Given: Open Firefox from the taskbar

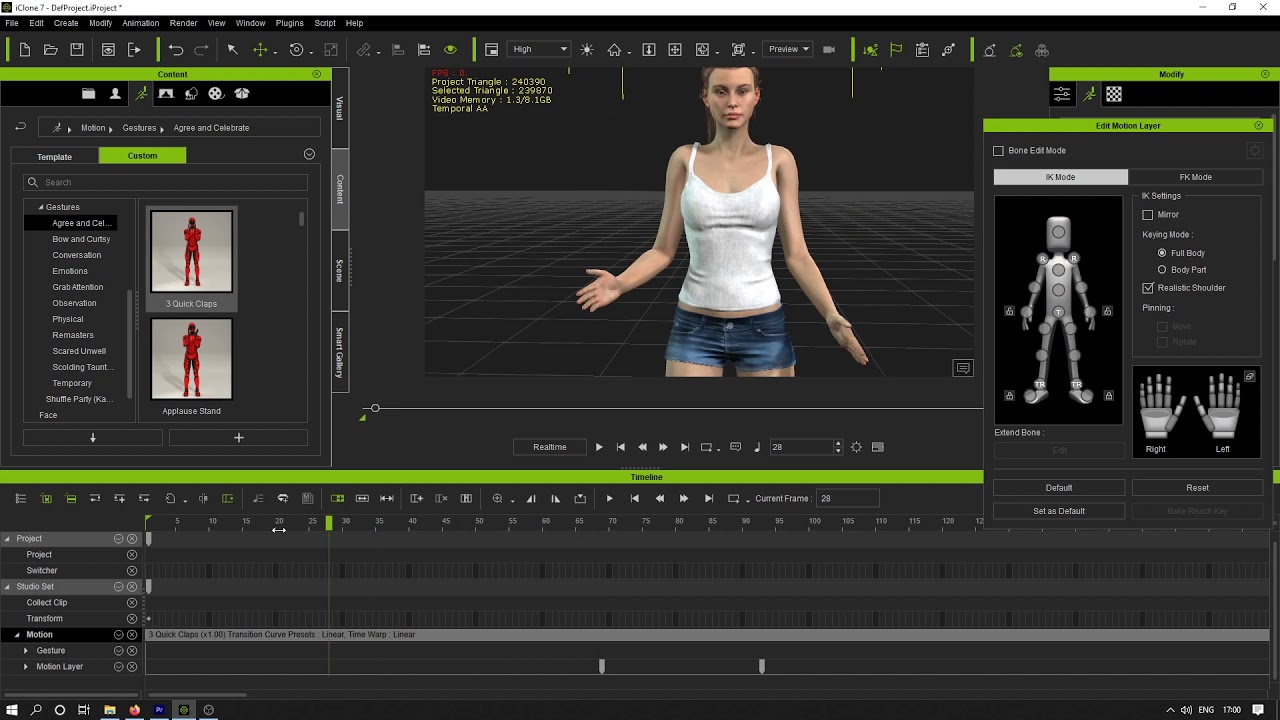Looking at the screenshot, I should [134, 710].
